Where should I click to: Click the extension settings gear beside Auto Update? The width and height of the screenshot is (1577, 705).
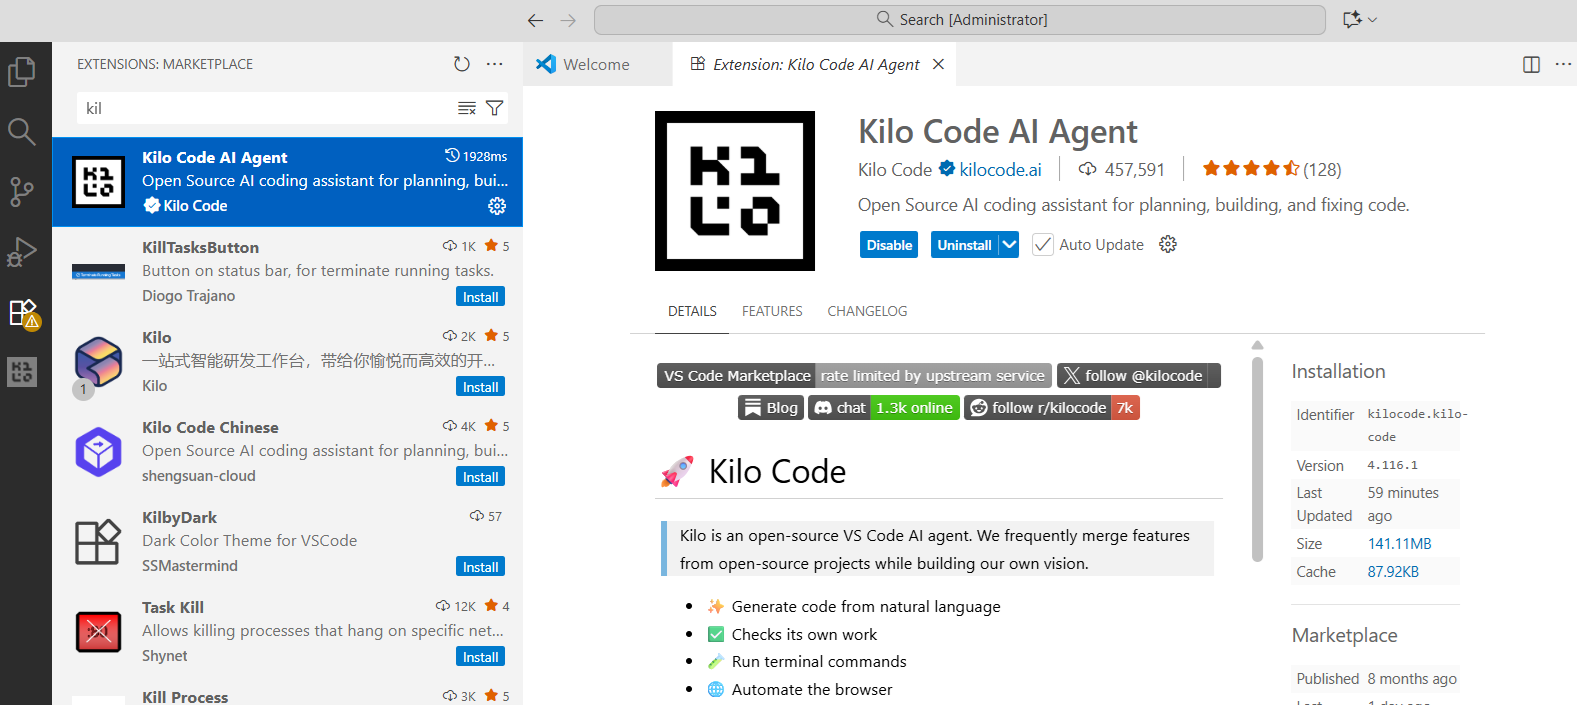coord(1168,244)
